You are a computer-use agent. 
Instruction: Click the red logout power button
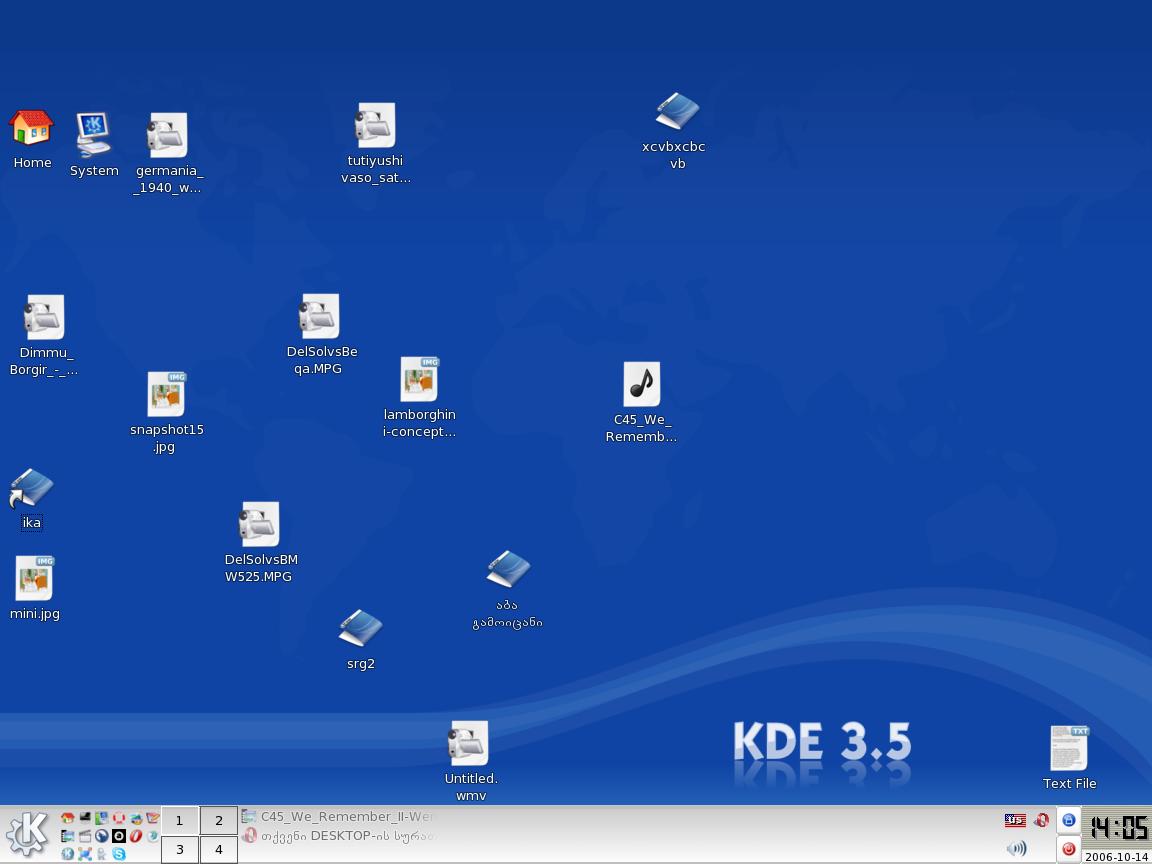click(1068, 849)
